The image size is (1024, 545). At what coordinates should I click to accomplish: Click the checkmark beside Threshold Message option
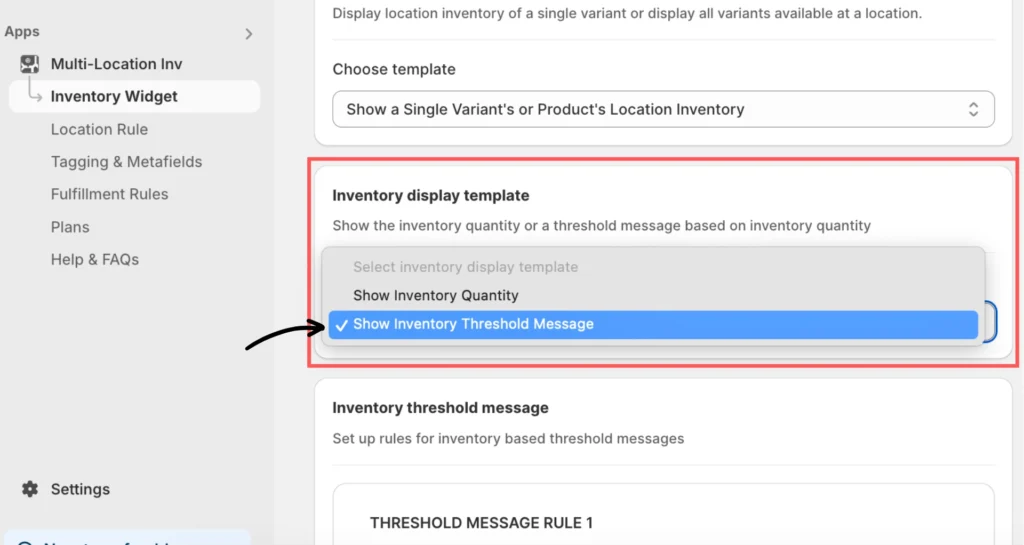click(x=342, y=324)
